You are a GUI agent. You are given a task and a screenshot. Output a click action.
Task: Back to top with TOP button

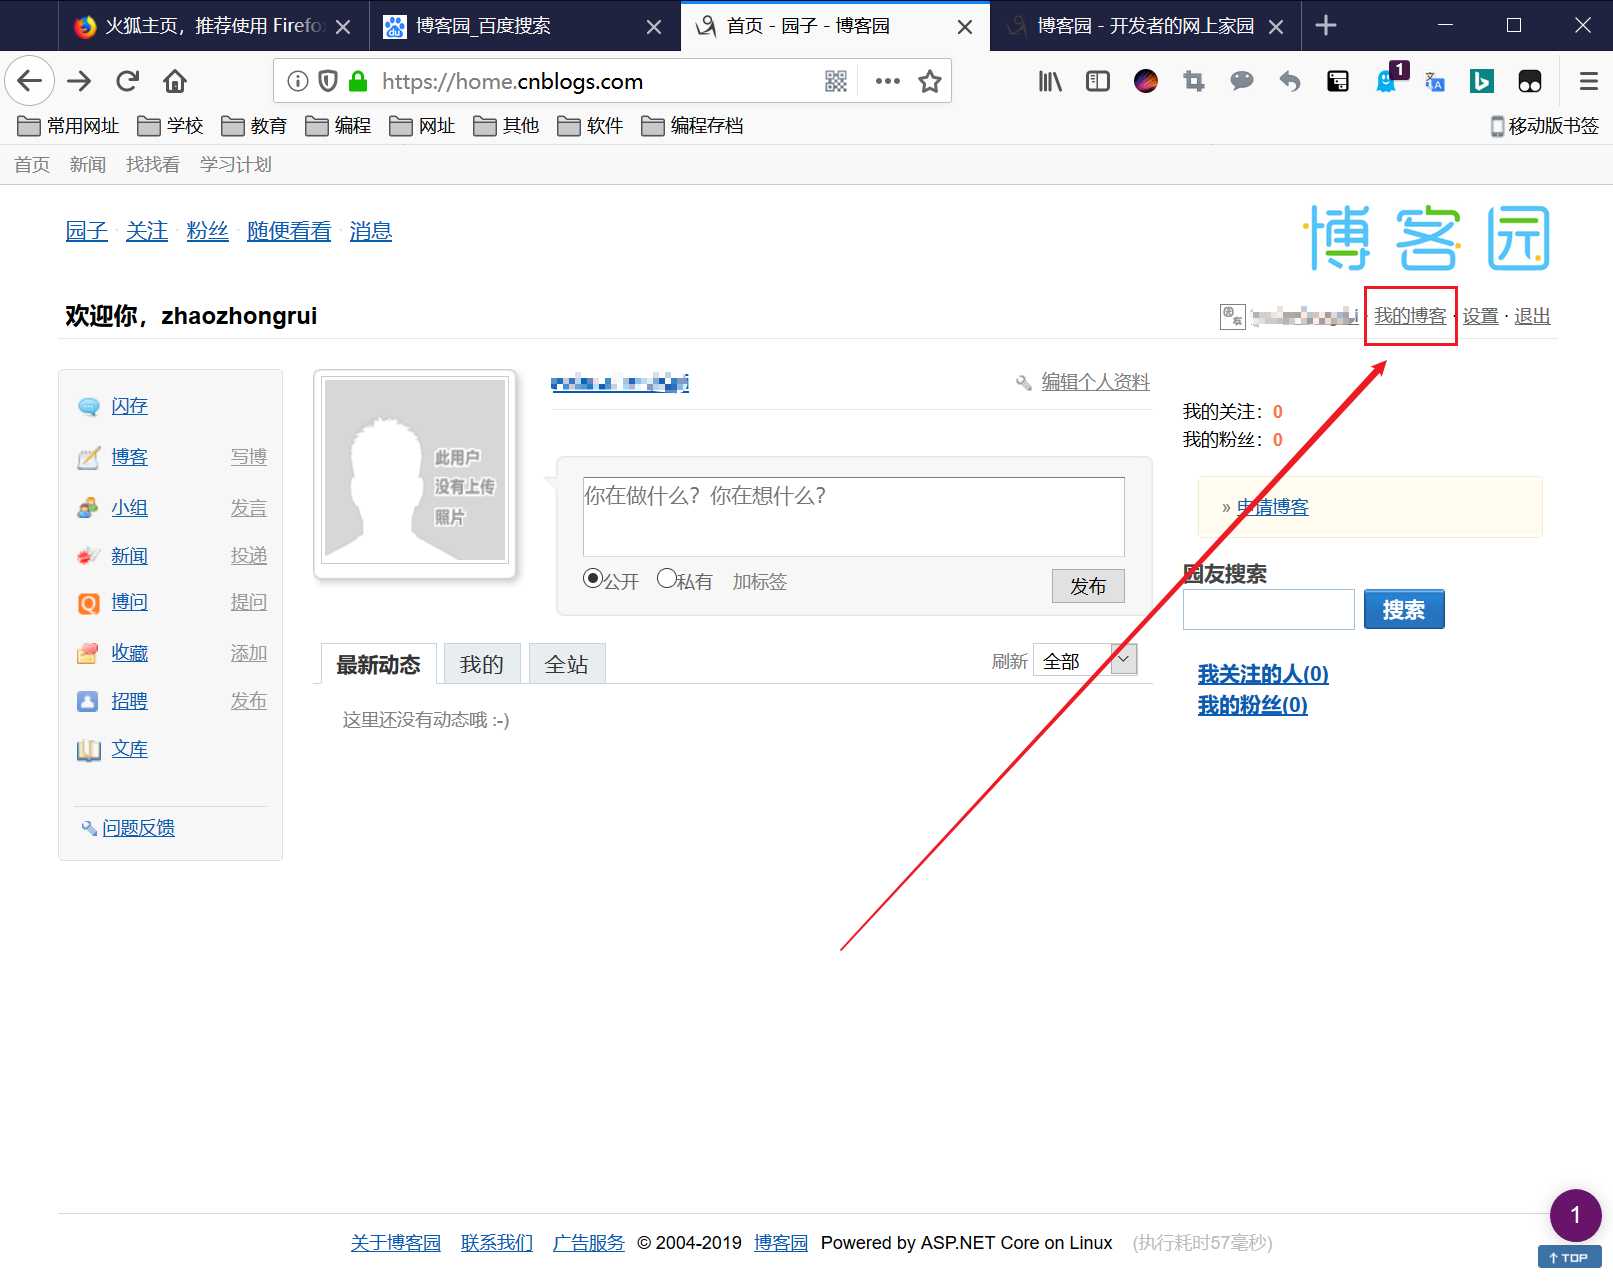(1570, 1257)
